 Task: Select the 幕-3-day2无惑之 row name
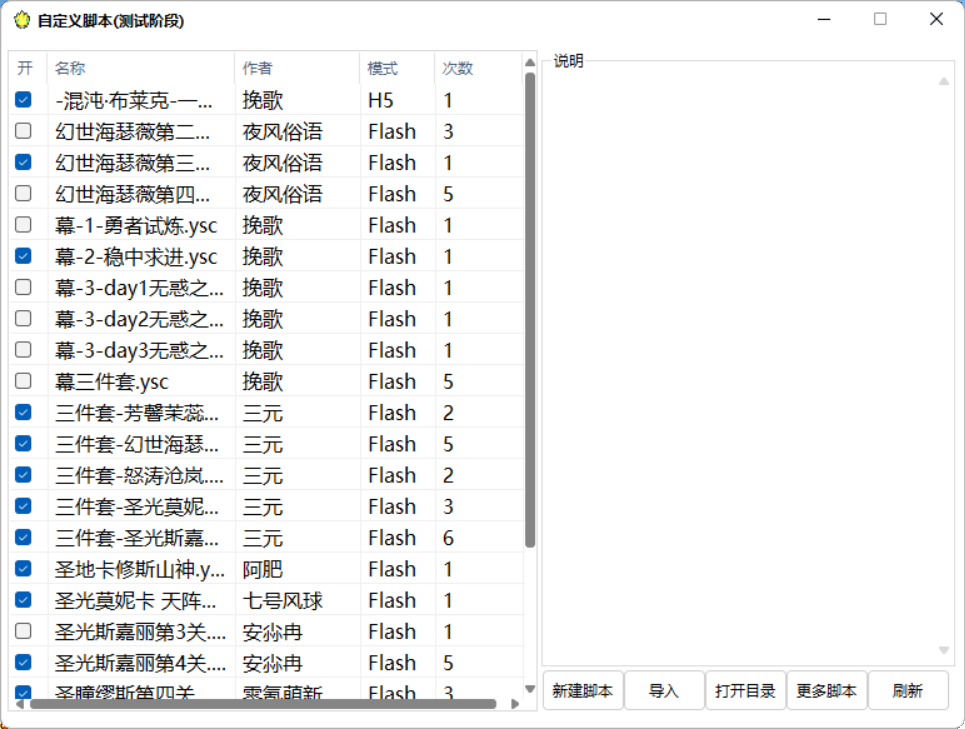point(139,319)
